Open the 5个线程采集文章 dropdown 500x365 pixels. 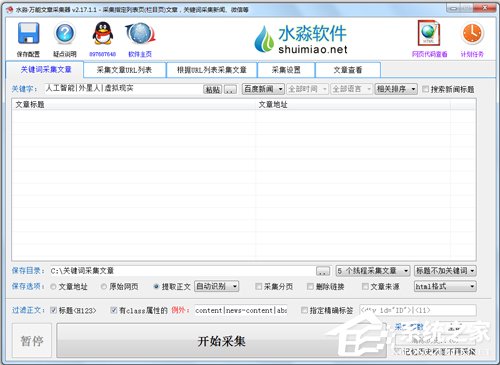tap(373, 271)
